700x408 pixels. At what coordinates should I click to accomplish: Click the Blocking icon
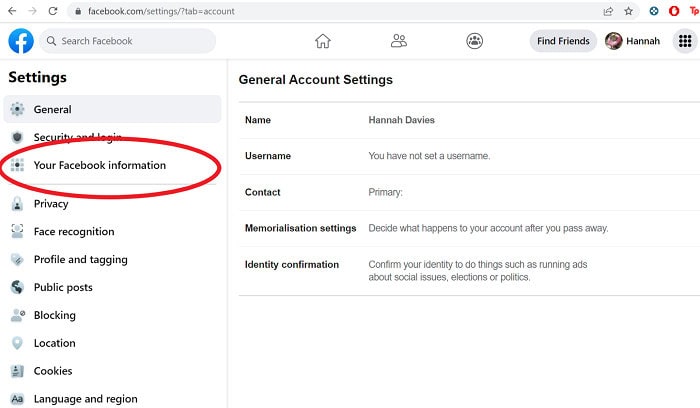17,315
